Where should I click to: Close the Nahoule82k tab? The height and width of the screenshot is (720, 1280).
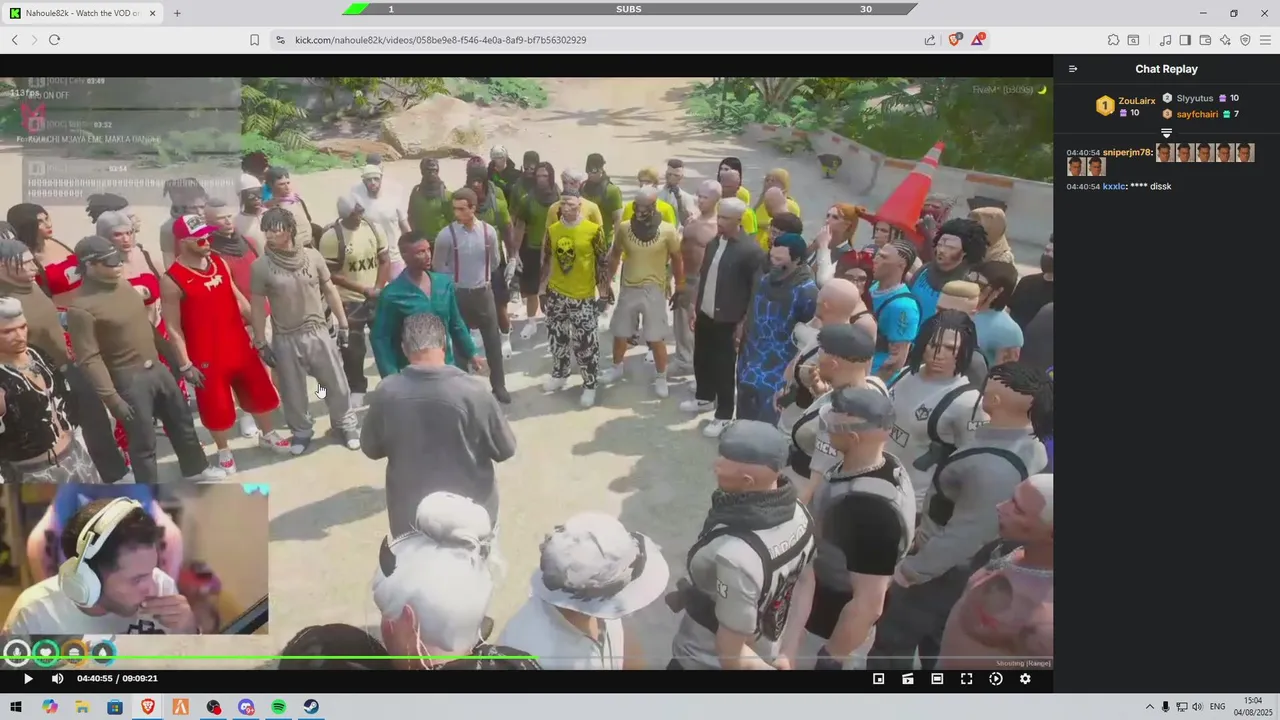[151, 13]
